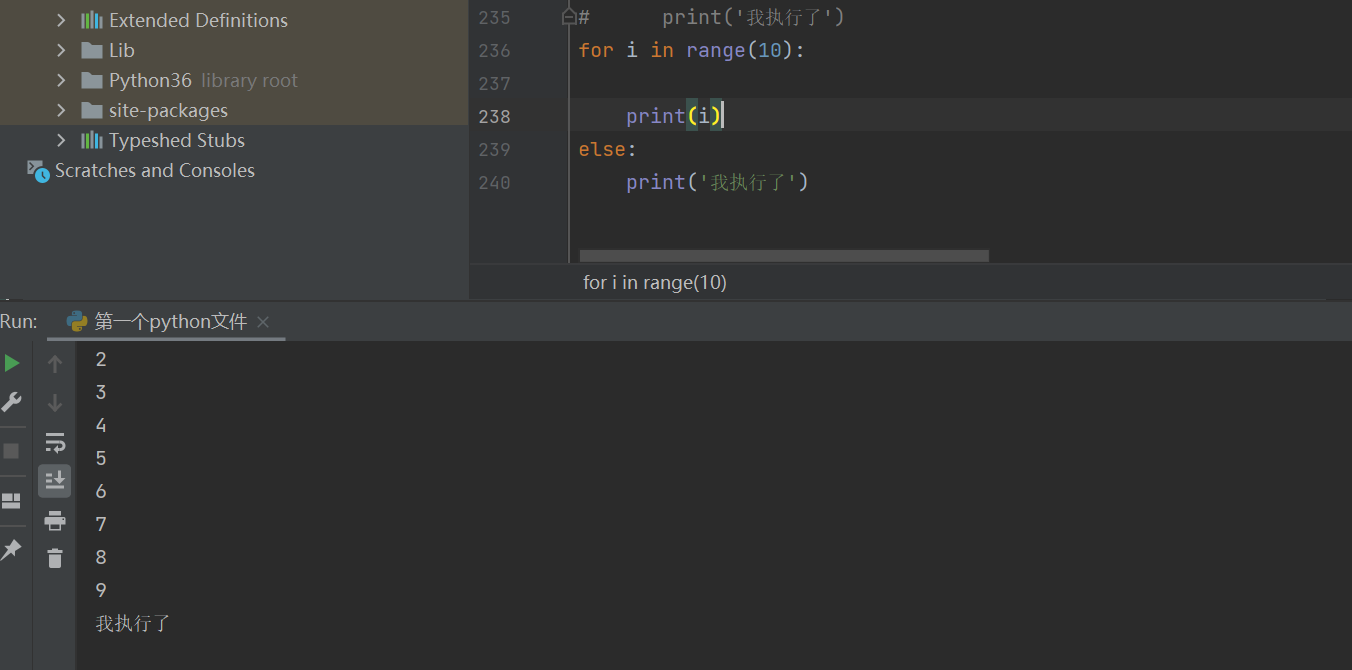The height and width of the screenshot is (670, 1352).
Task: Click the Python file icon in Run tab
Action: 77,321
